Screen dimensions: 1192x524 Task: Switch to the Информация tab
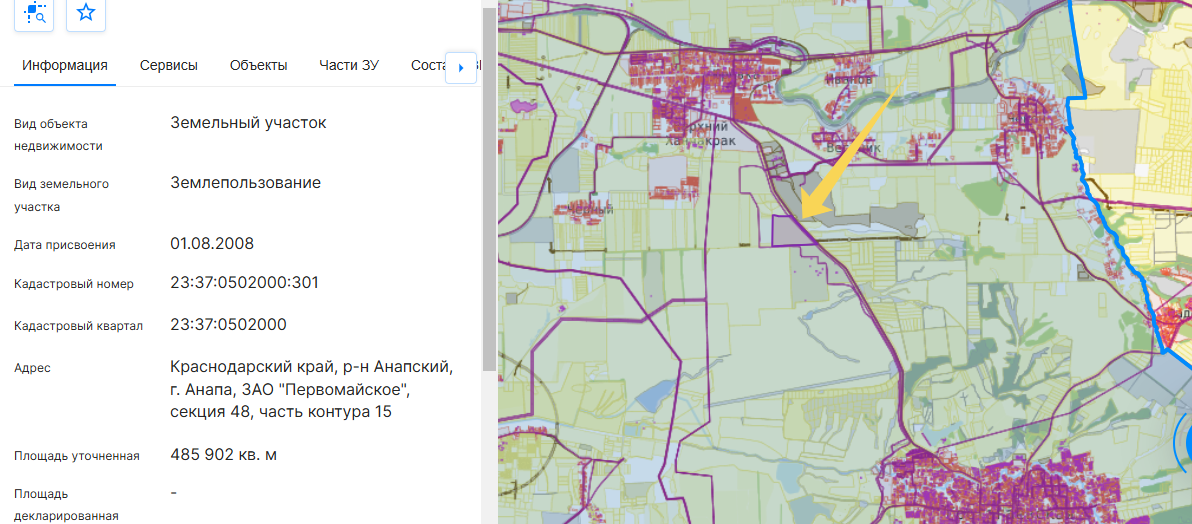click(65, 66)
